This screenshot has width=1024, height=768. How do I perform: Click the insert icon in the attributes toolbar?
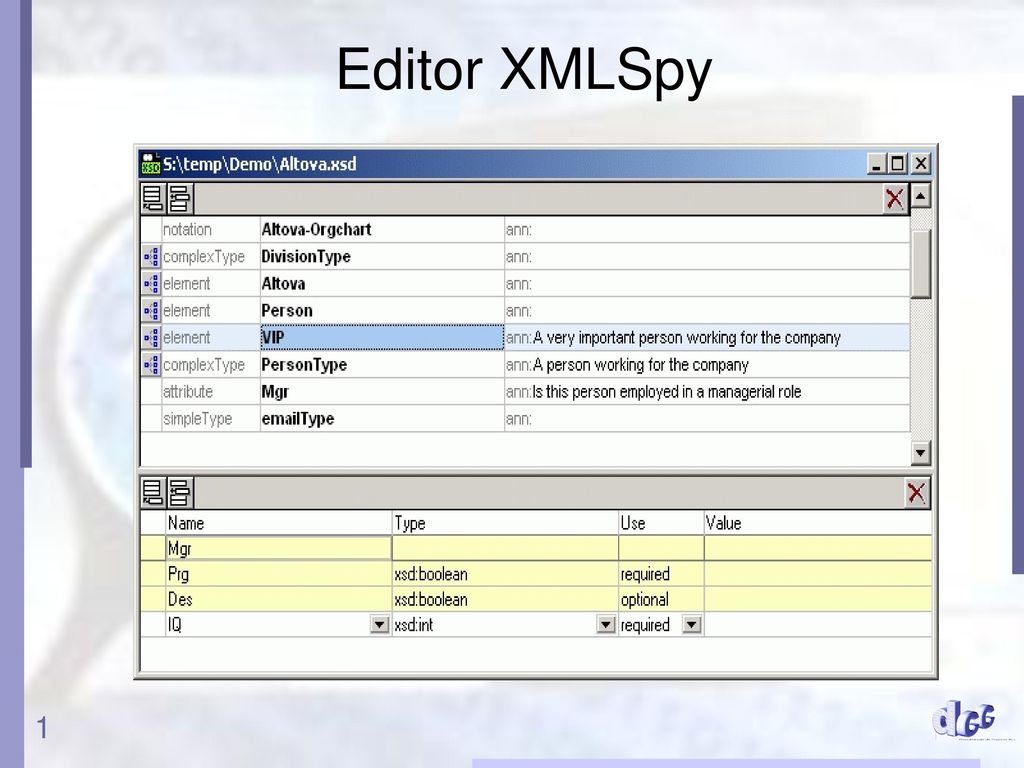(180, 492)
